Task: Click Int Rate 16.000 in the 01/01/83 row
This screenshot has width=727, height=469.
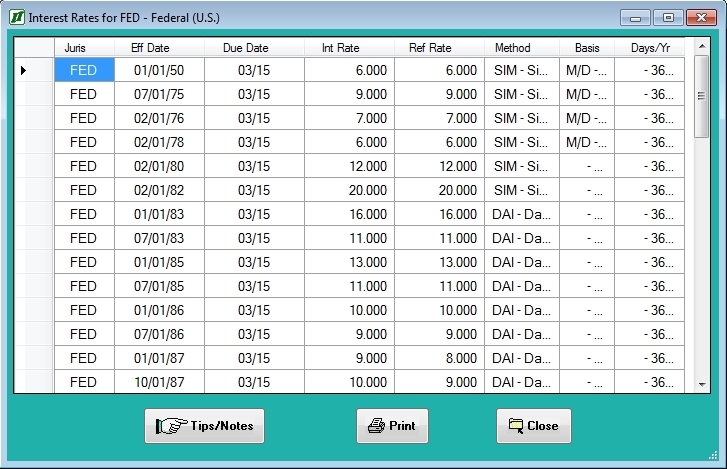Action: pos(350,214)
